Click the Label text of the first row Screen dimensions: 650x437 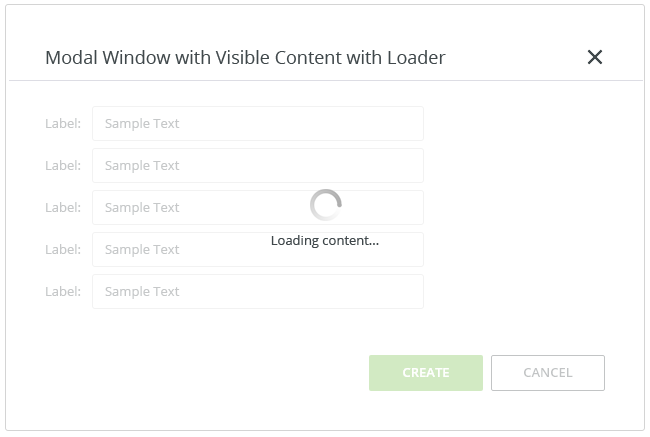pyautogui.click(x=63, y=124)
